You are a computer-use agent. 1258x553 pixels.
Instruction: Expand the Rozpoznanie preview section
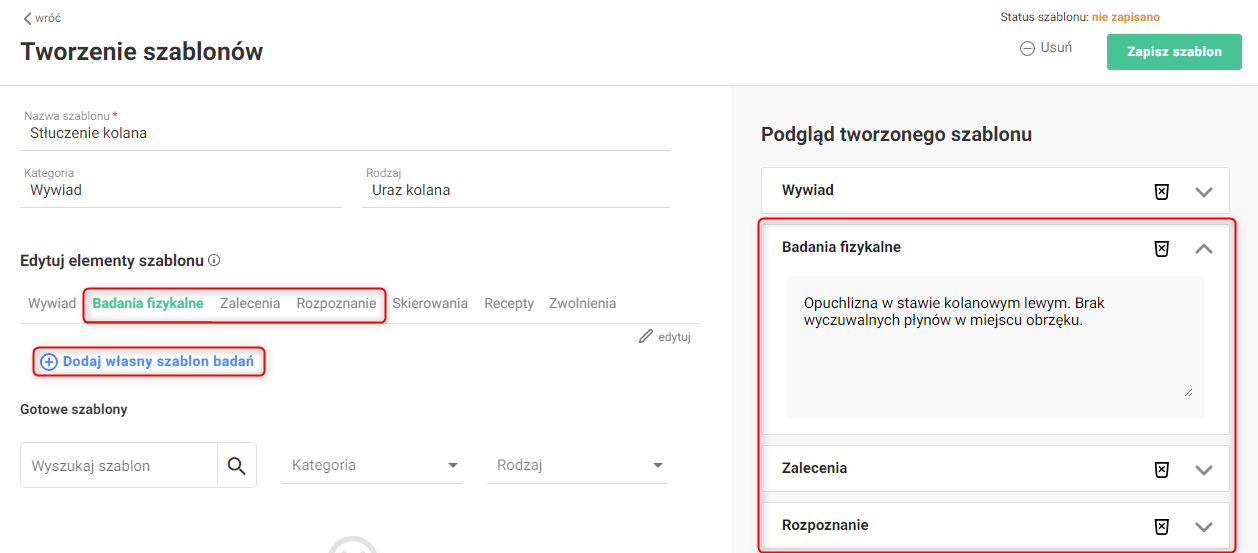tap(1204, 526)
